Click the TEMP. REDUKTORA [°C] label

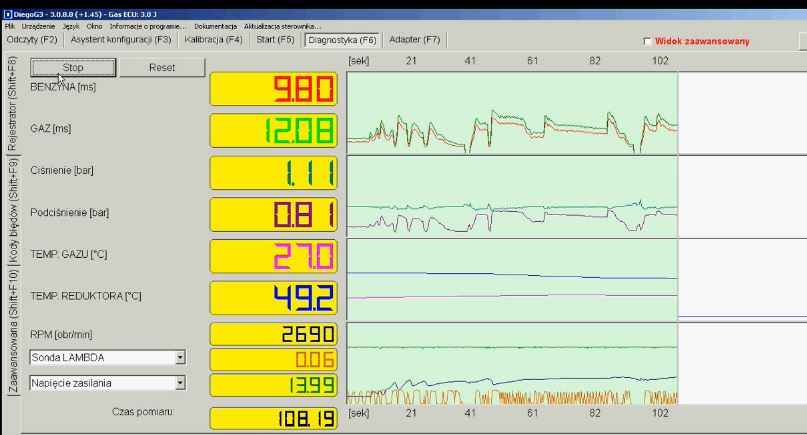pyautogui.click(x=85, y=296)
